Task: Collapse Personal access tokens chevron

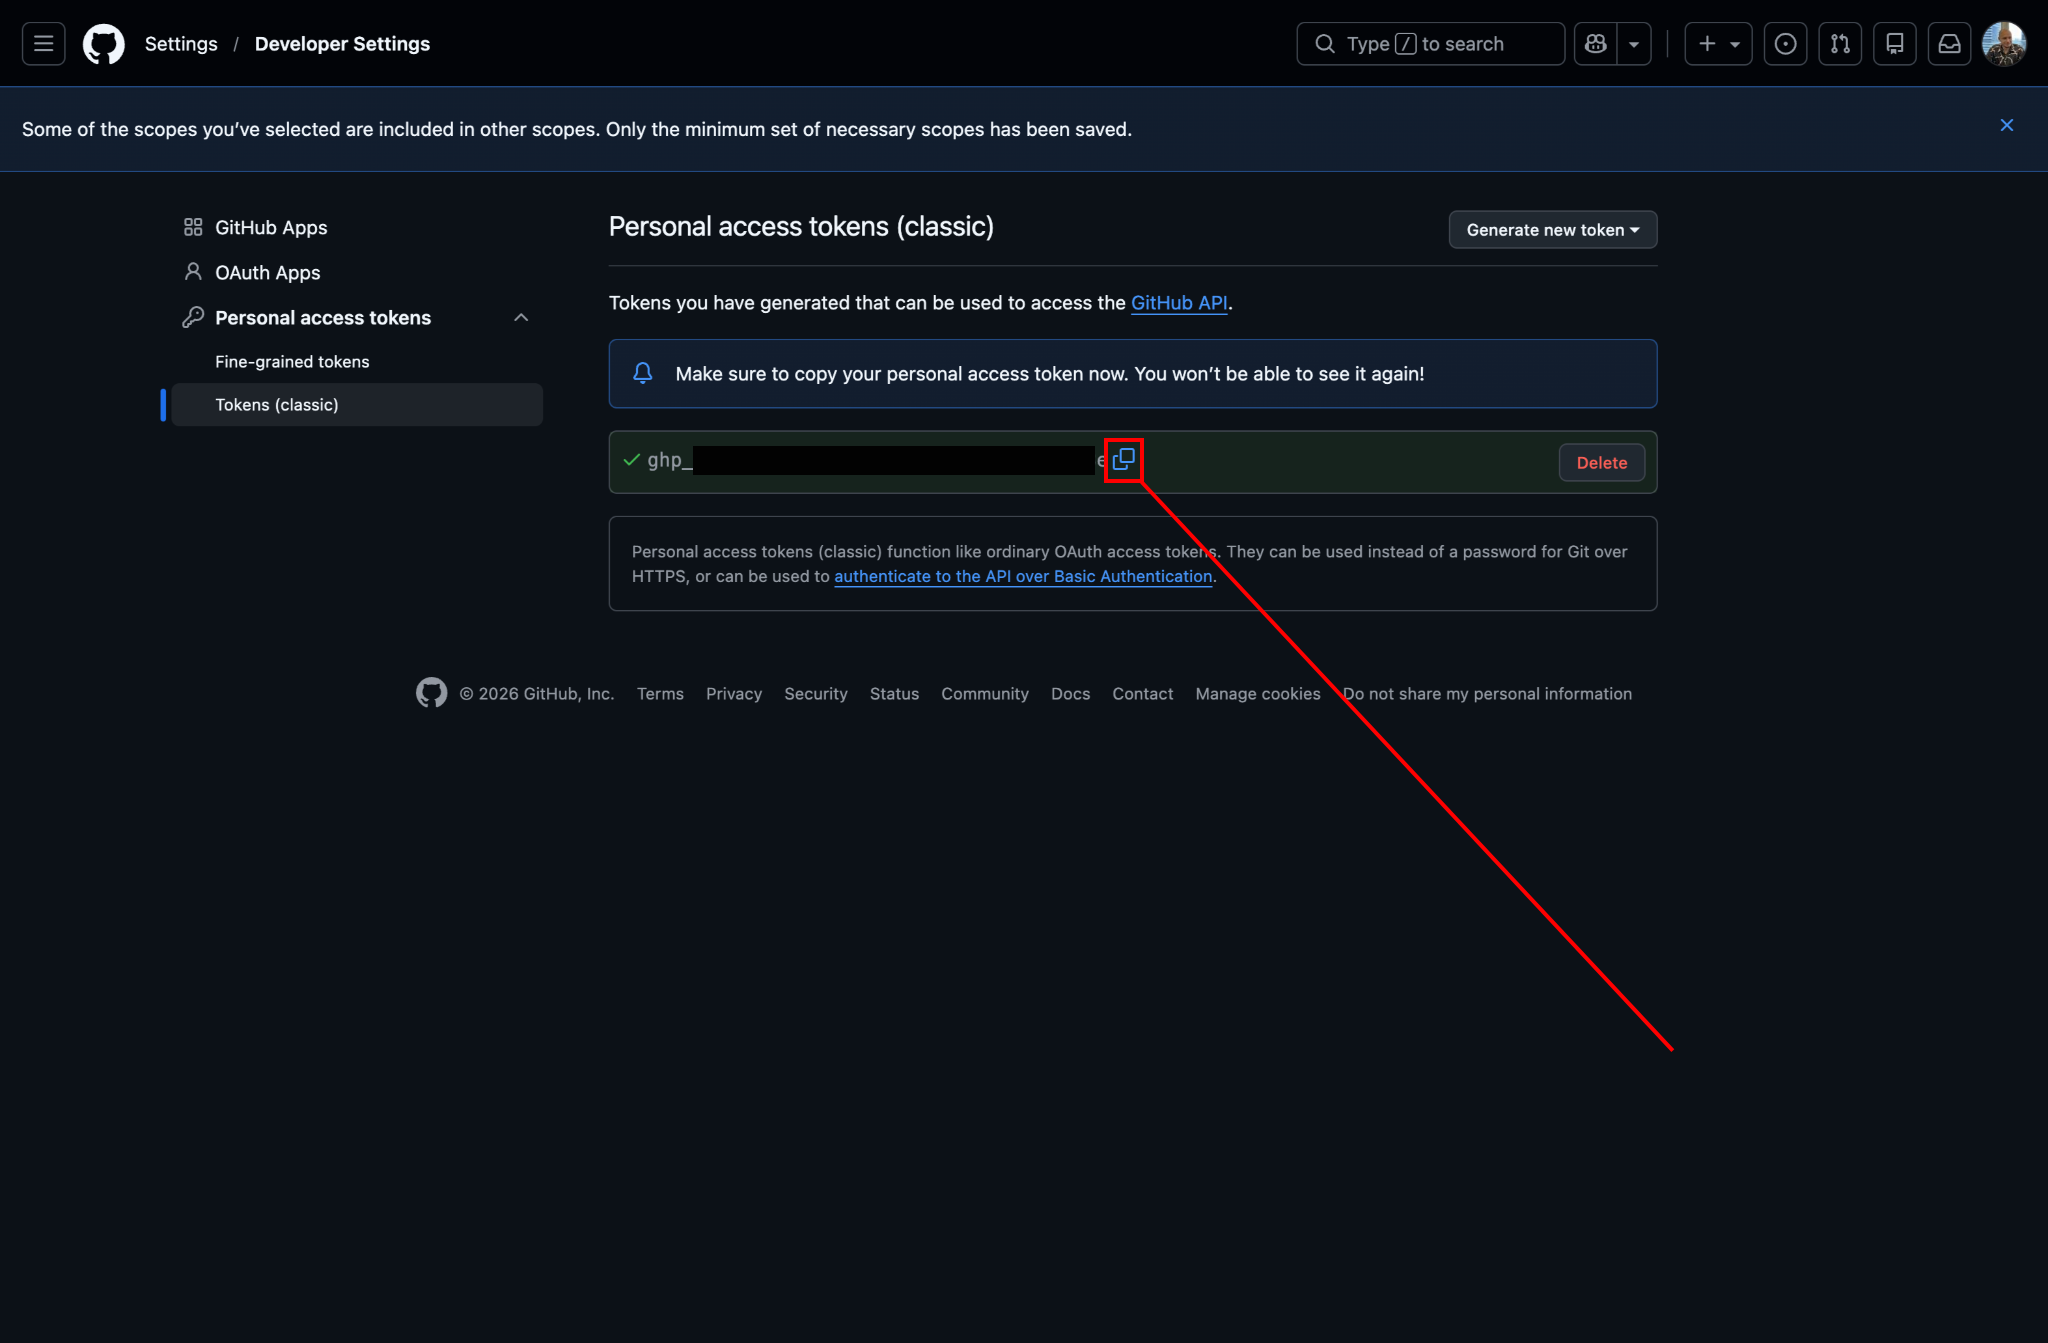Action: (x=521, y=318)
